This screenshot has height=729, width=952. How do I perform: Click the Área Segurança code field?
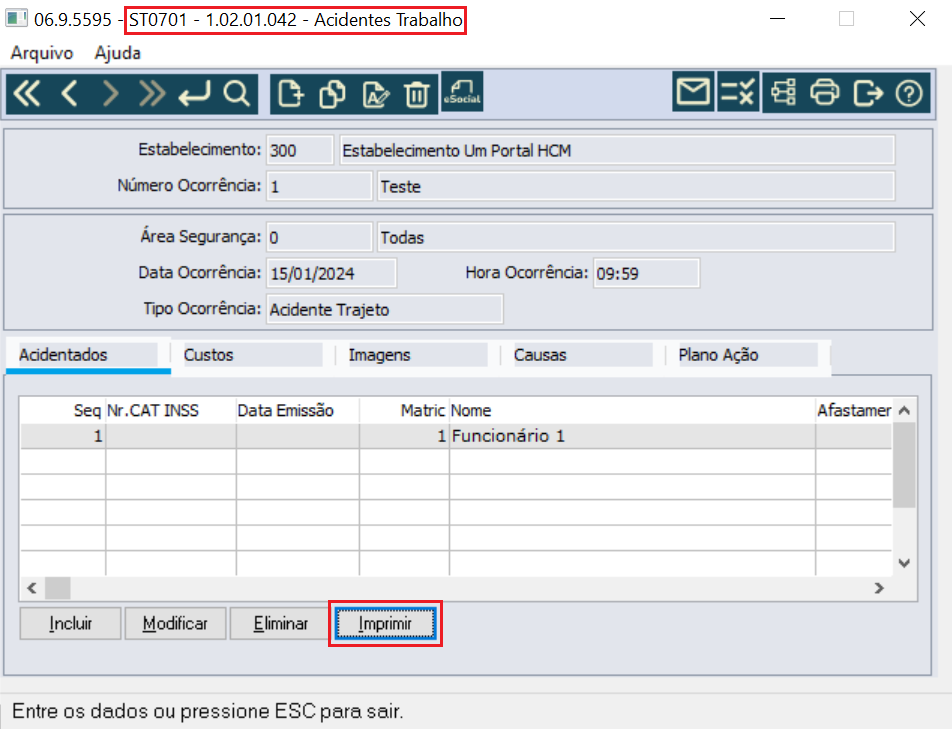pos(319,237)
